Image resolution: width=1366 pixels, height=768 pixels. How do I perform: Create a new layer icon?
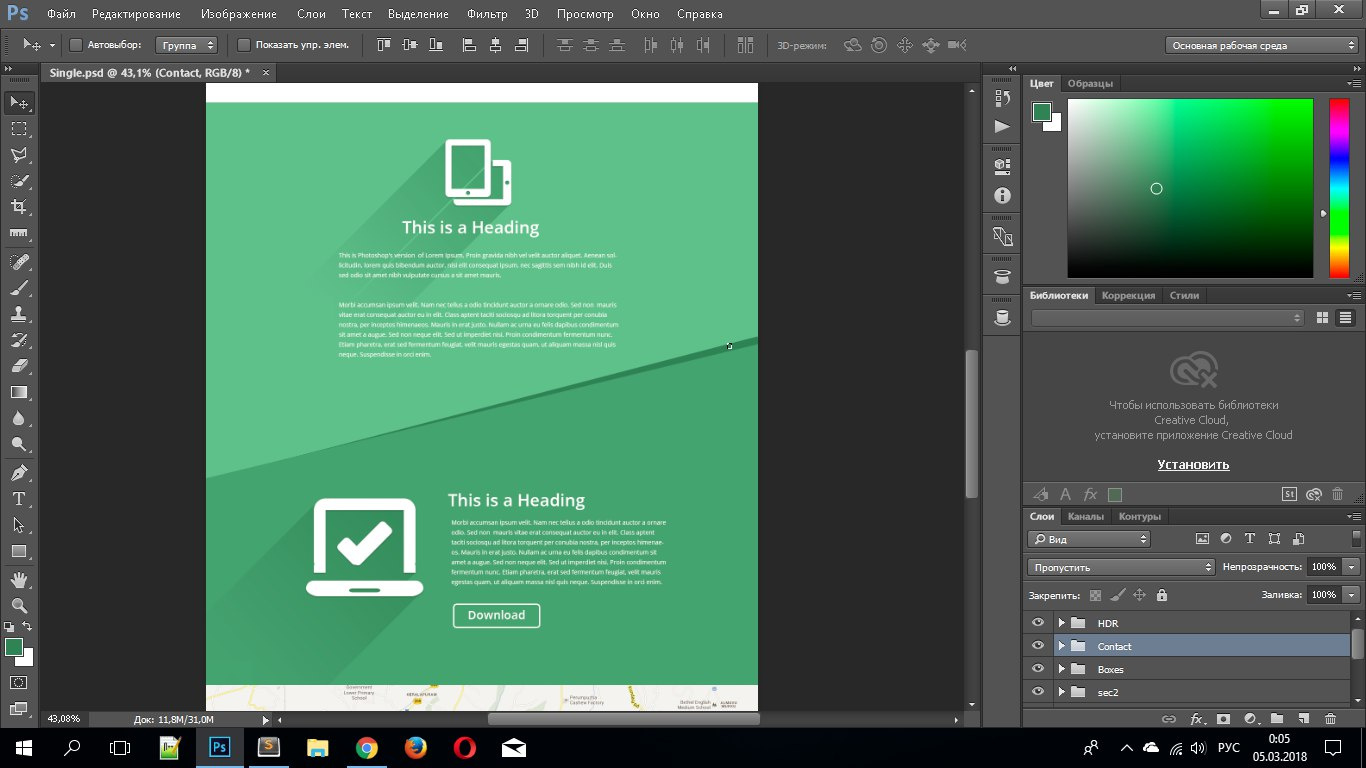[1303, 719]
